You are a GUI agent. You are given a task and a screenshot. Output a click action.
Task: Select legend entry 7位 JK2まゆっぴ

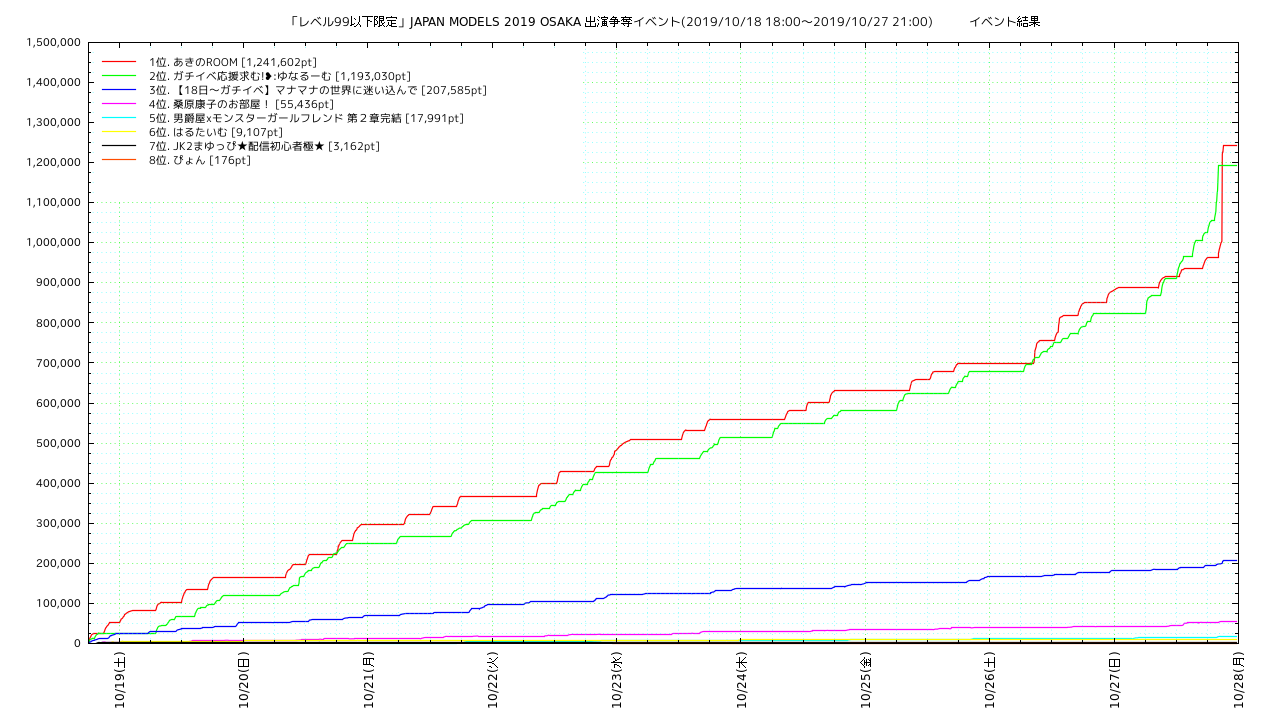click(x=264, y=146)
